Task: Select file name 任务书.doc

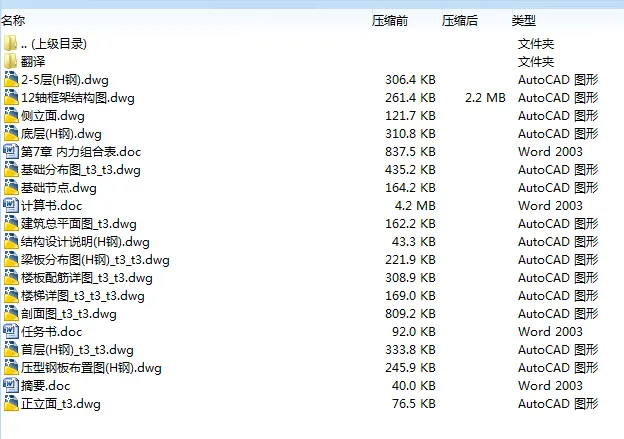Action: (x=51, y=332)
